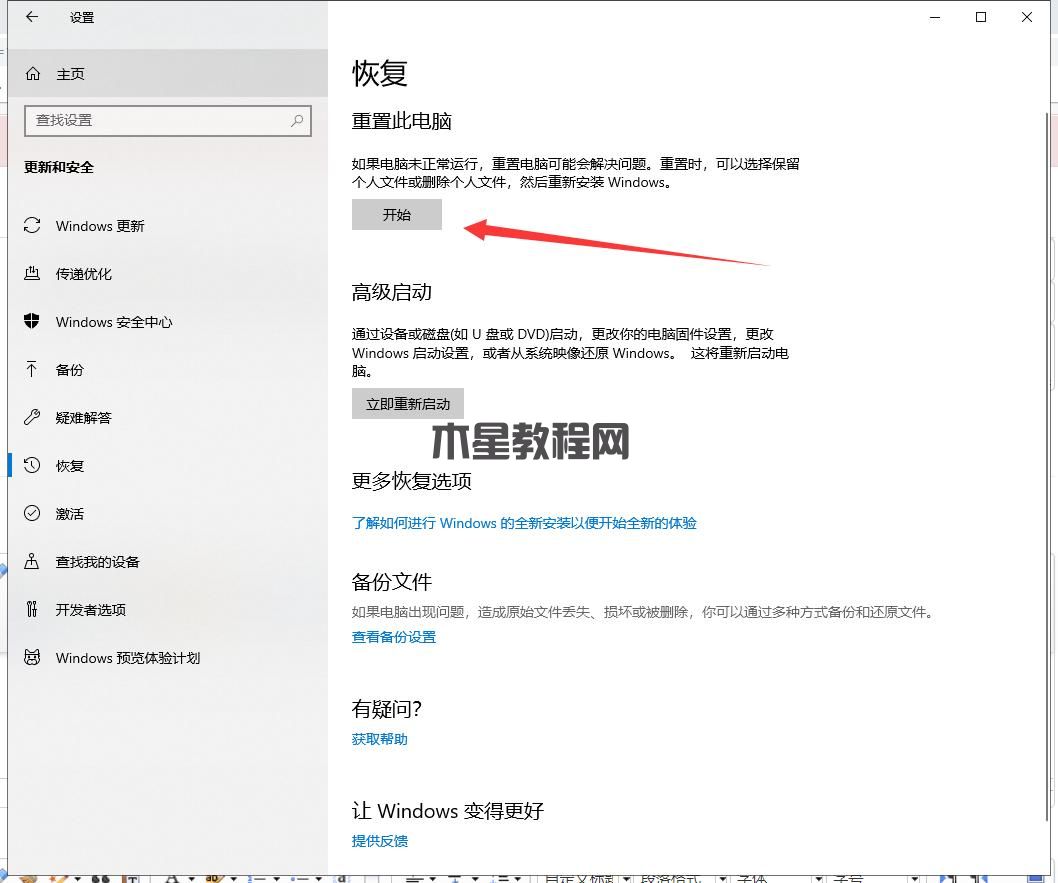Click the magnifier icon in the search box

point(297,121)
